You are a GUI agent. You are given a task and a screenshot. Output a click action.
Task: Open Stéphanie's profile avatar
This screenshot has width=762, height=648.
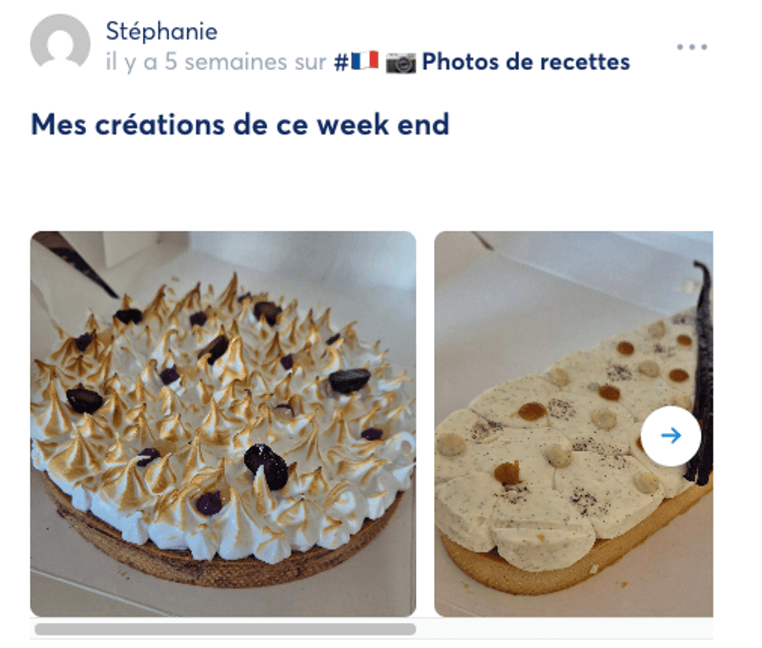pos(60,41)
